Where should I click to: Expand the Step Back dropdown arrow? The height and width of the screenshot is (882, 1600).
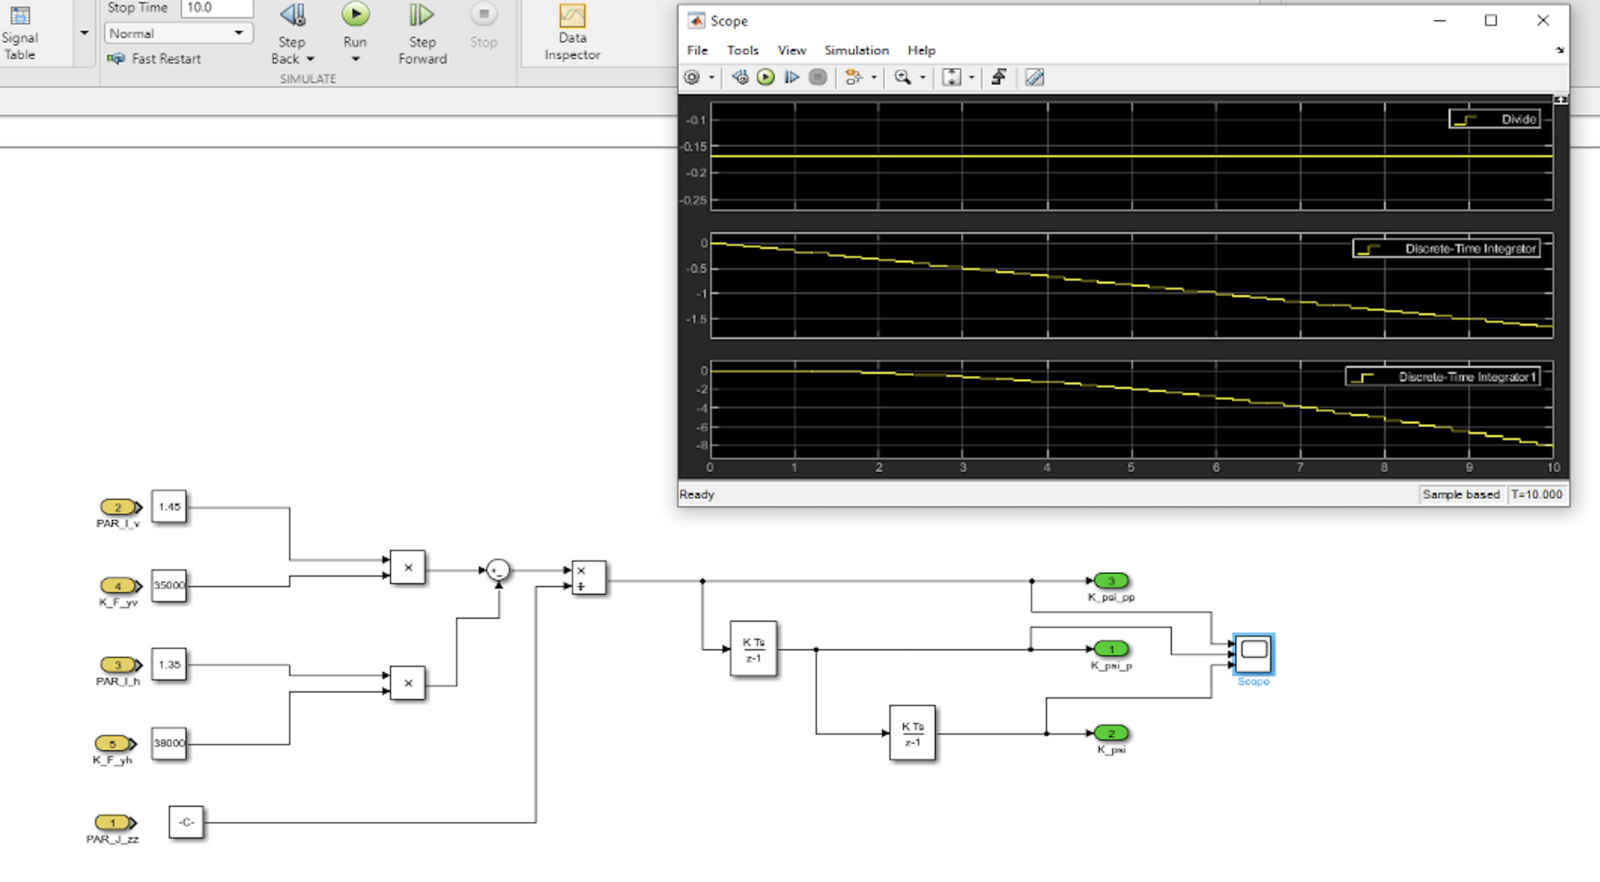click(310, 59)
